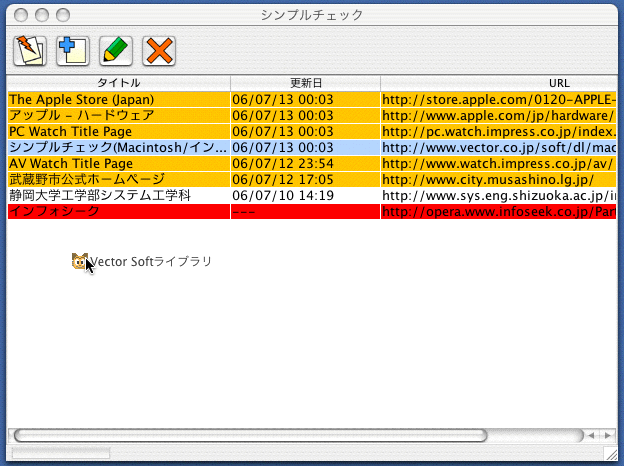624x466 pixels.
Task: Sort by the タイトル column header
Action: pyautogui.click(x=119, y=83)
